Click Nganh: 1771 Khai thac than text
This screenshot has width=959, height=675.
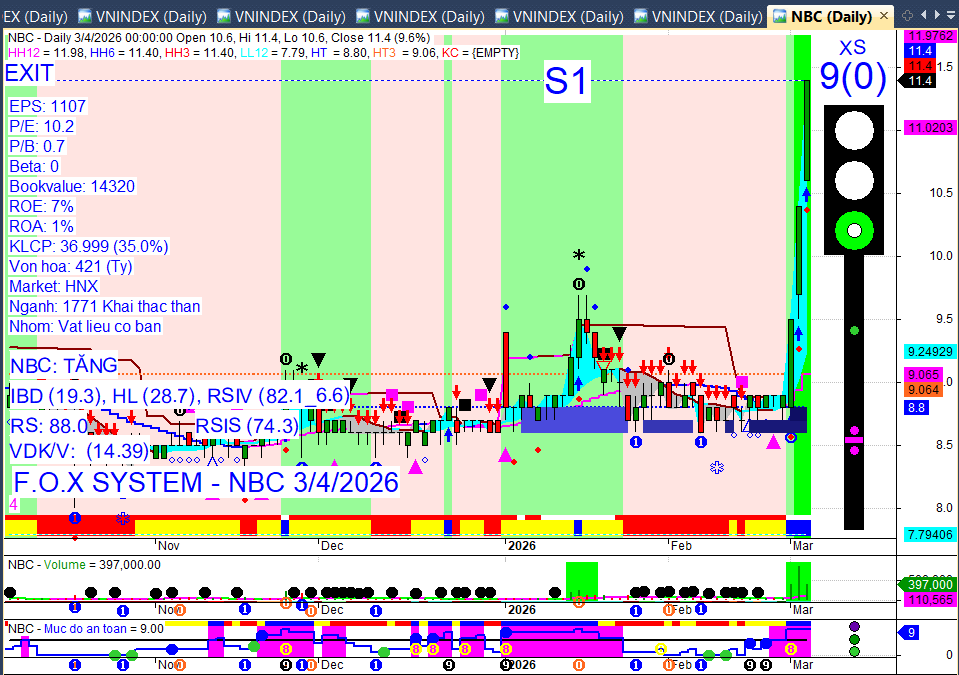click(105, 306)
